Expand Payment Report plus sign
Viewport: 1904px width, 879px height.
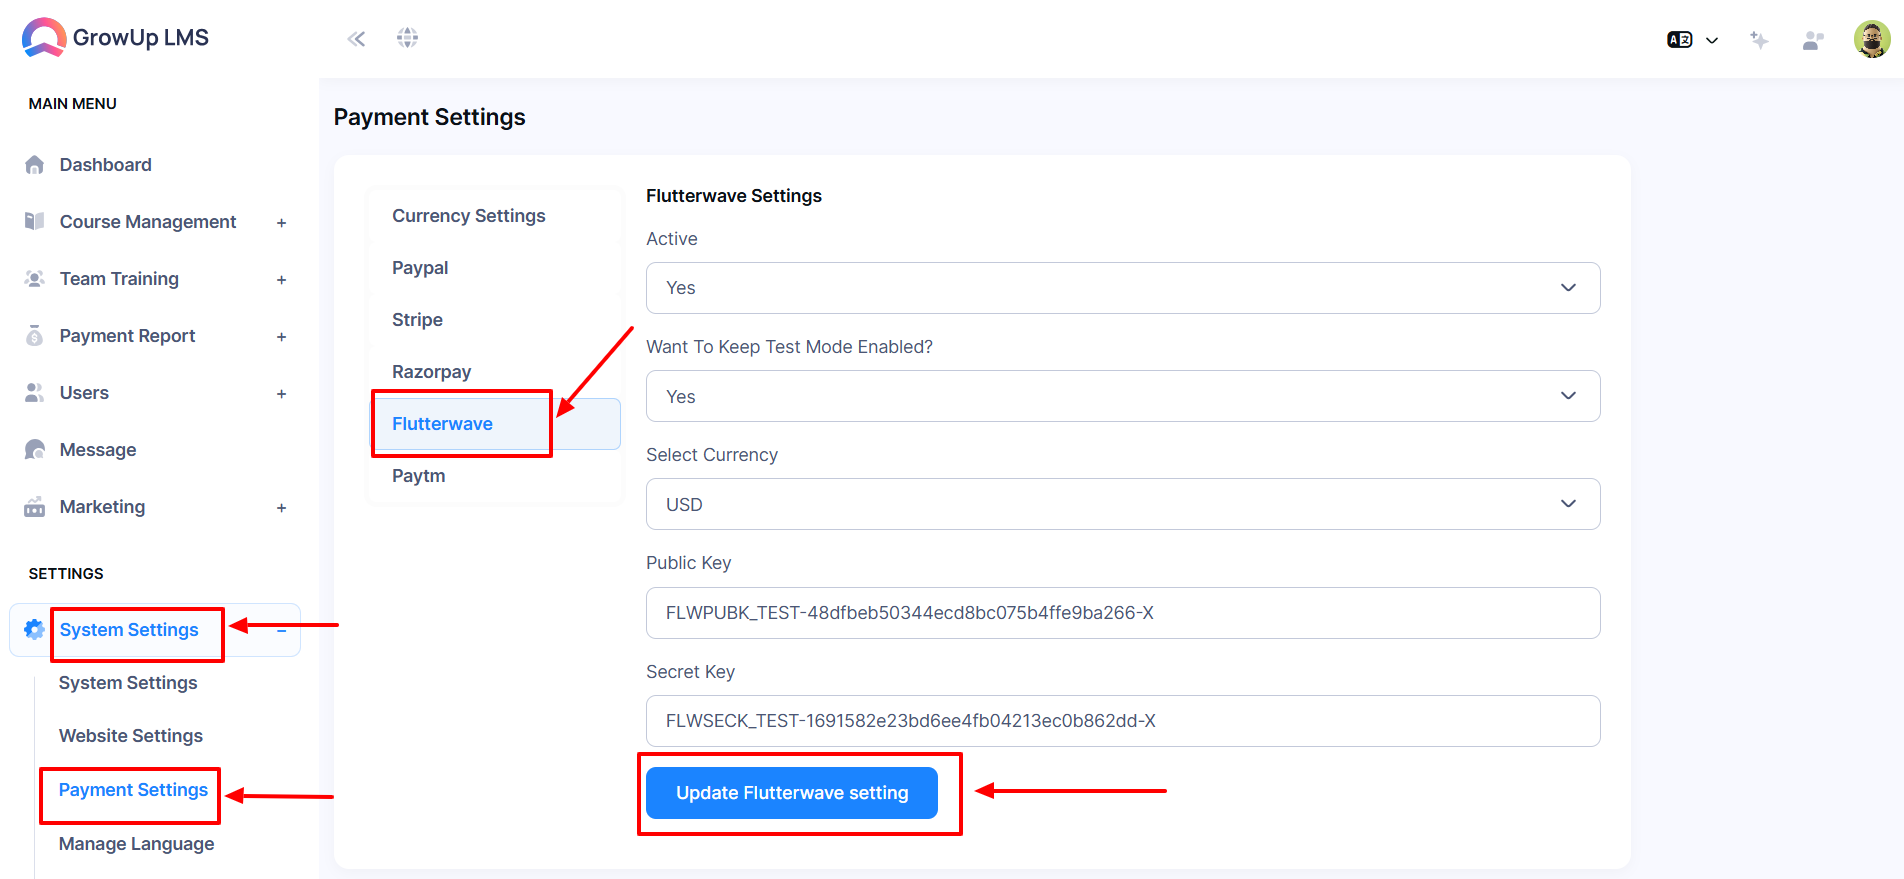click(282, 337)
